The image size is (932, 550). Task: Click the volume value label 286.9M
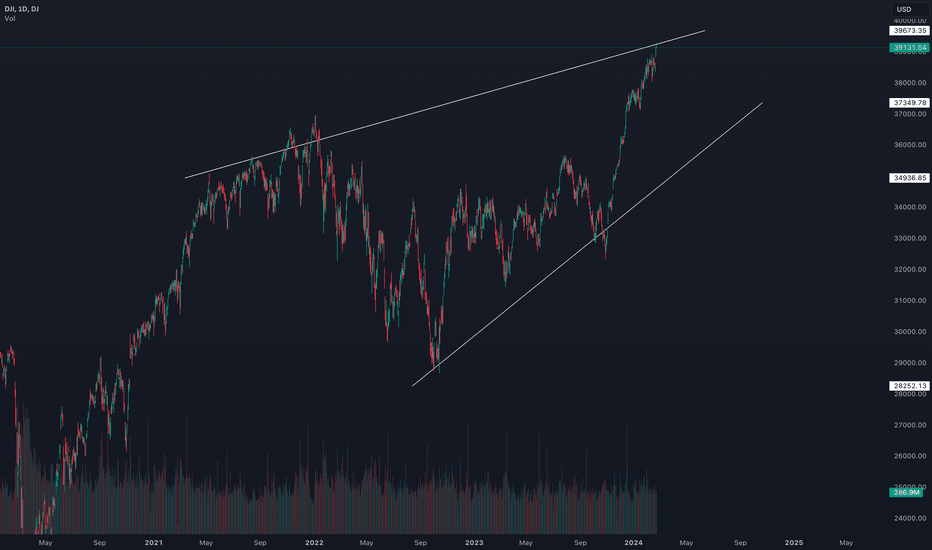point(906,492)
